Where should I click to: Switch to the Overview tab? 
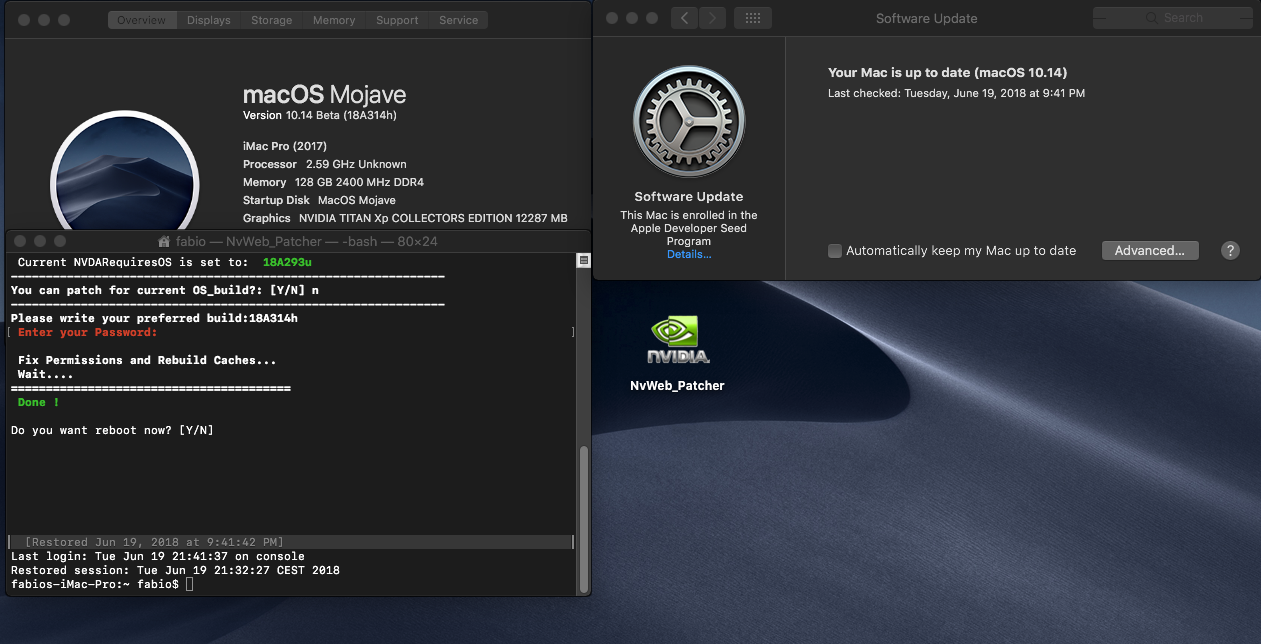tap(142, 20)
